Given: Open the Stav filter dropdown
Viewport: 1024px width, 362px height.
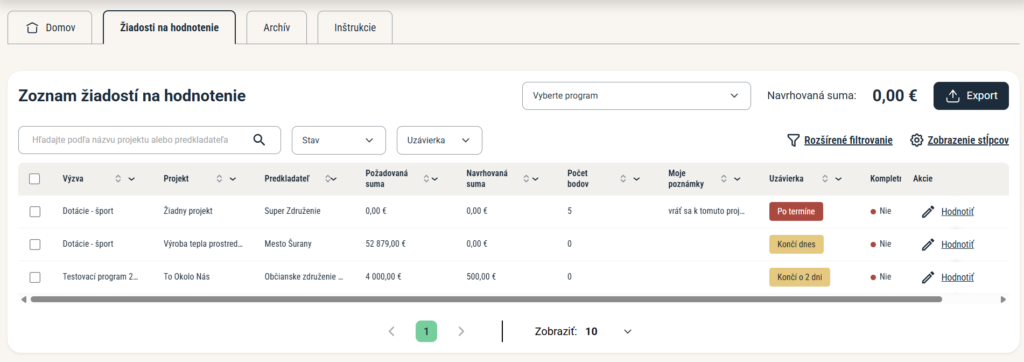Looking at the screenshot, I should tap(339, 140).
